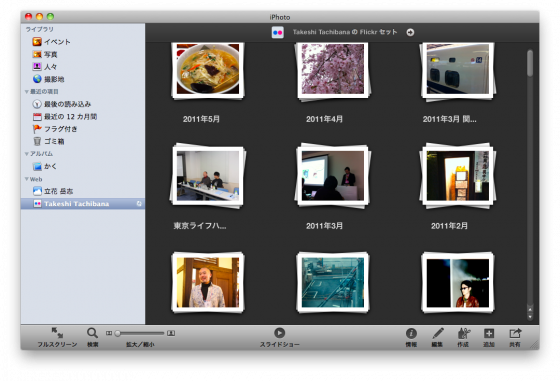Open the 2011年3月 関... shinkansen thumbnail

tap(458, 70)
